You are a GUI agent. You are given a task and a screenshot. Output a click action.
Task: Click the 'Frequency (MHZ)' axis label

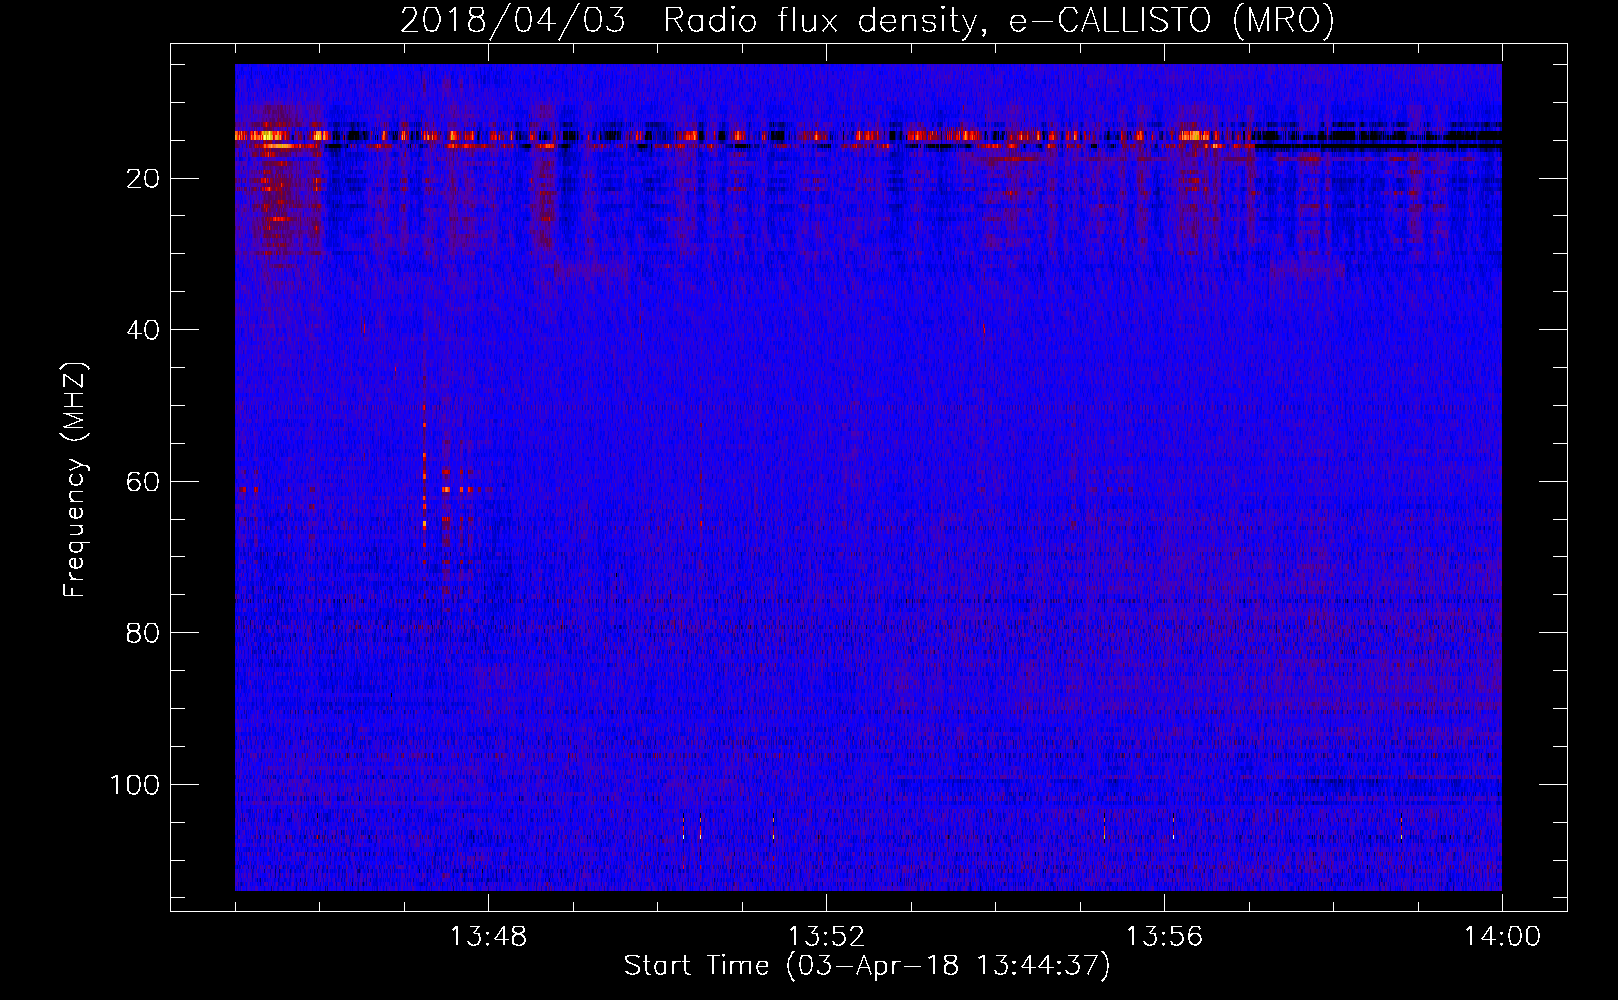click(75, 480)
